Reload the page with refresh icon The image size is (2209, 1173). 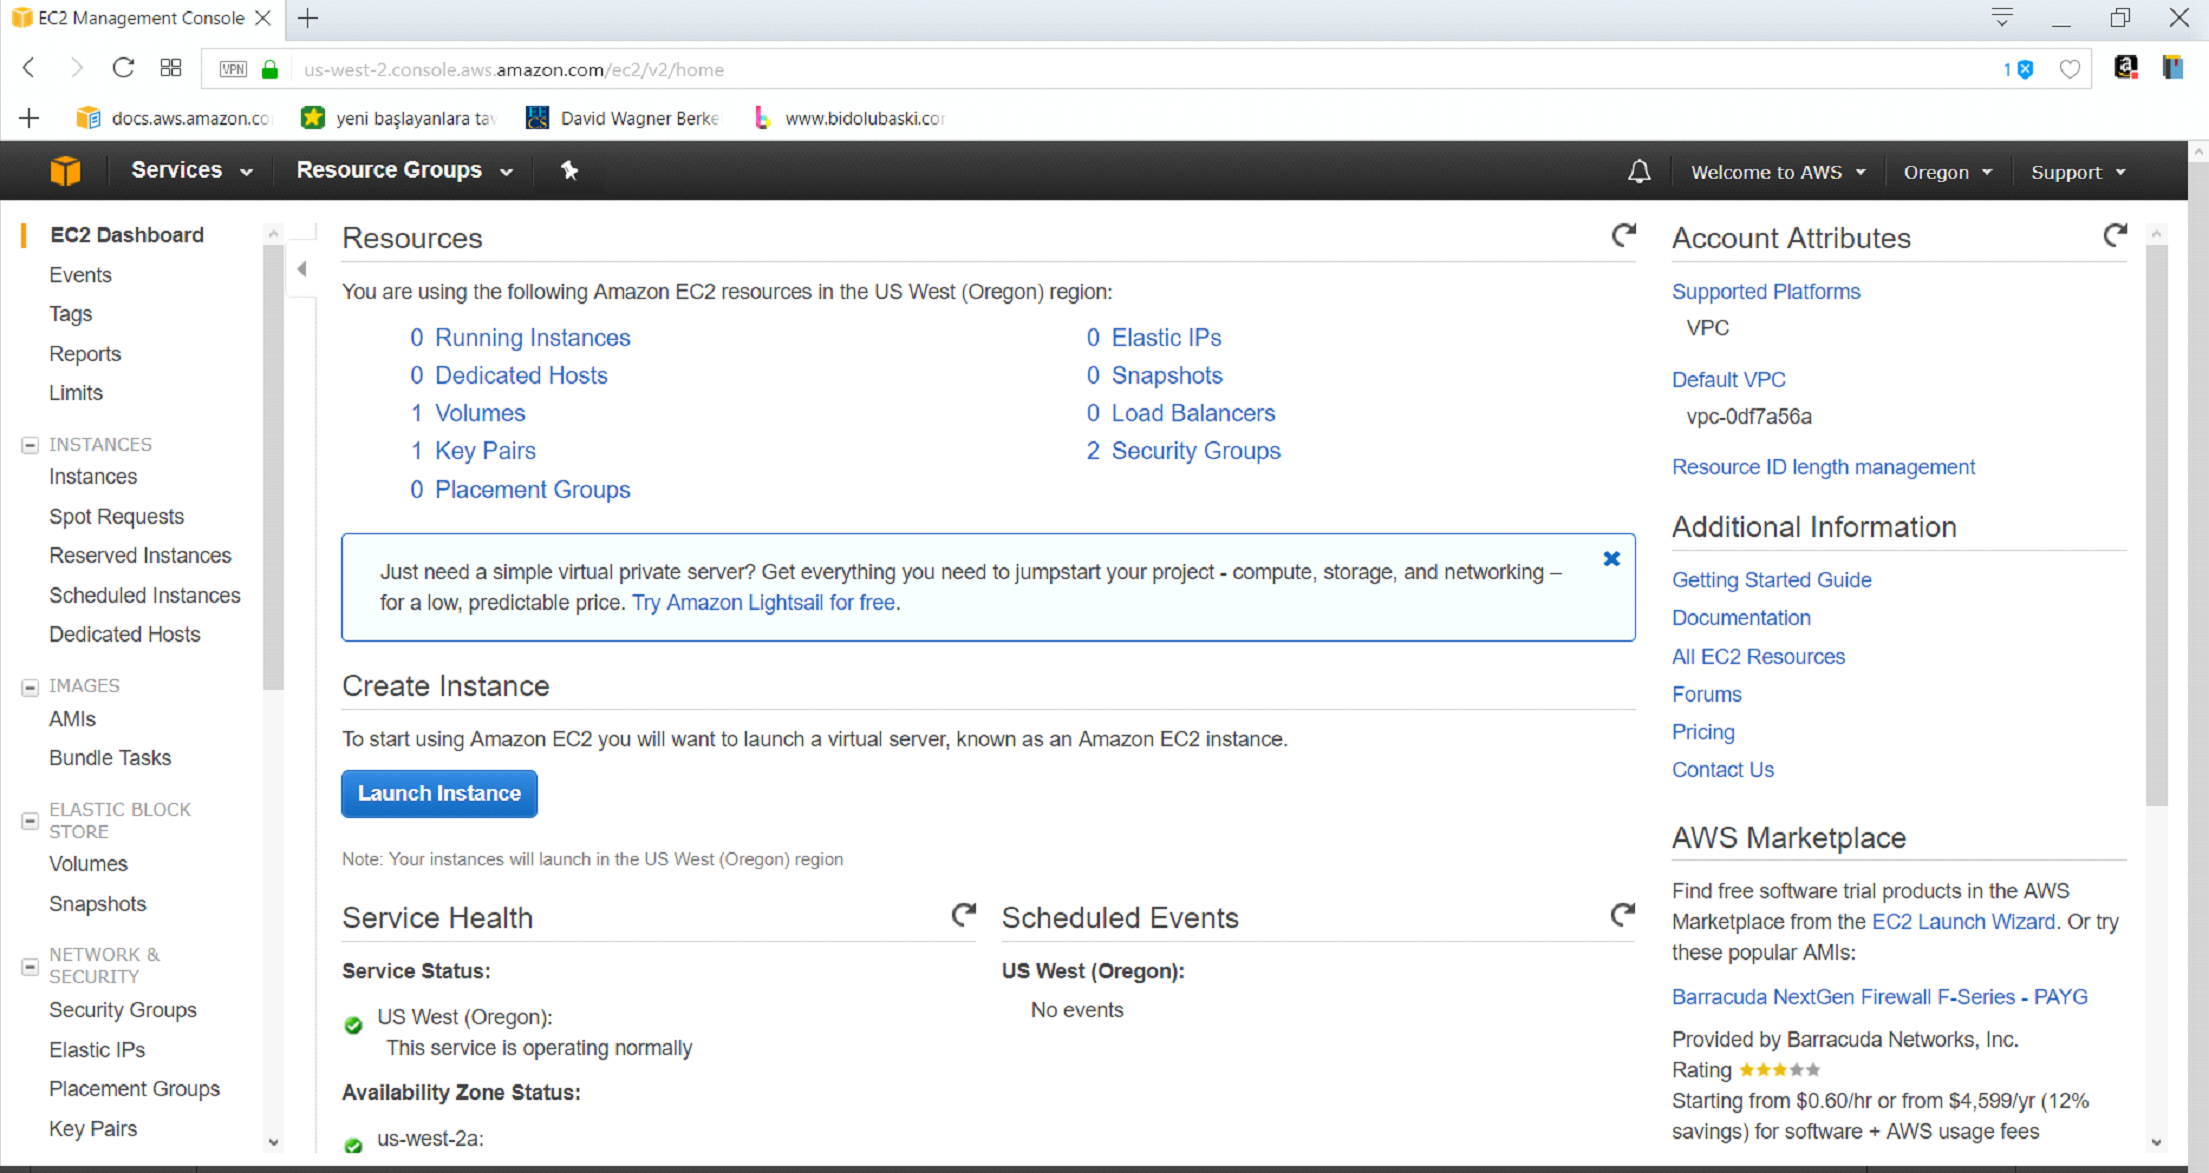pos(123,68)
